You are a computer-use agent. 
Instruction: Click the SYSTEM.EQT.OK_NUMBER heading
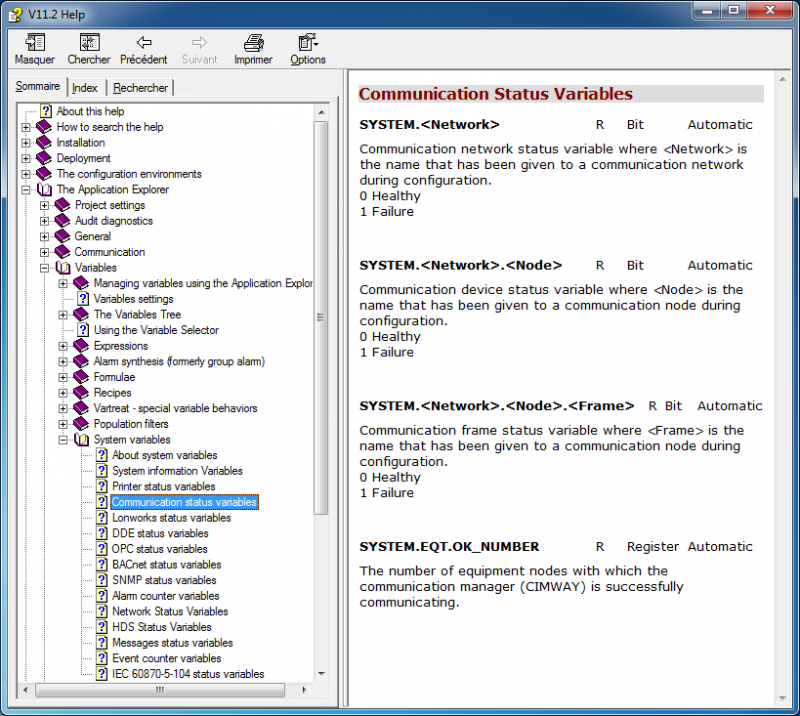(x=449, y=547)
